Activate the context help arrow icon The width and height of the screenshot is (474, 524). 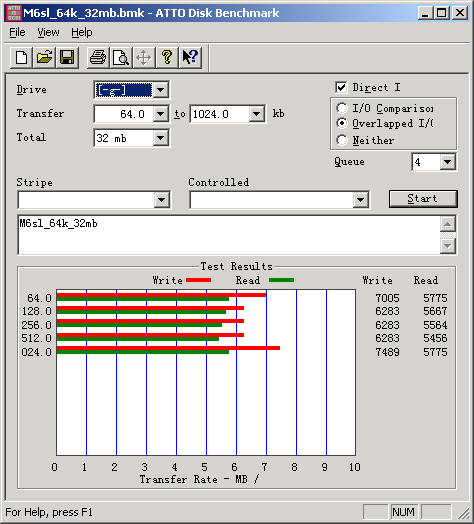(190, 58)
